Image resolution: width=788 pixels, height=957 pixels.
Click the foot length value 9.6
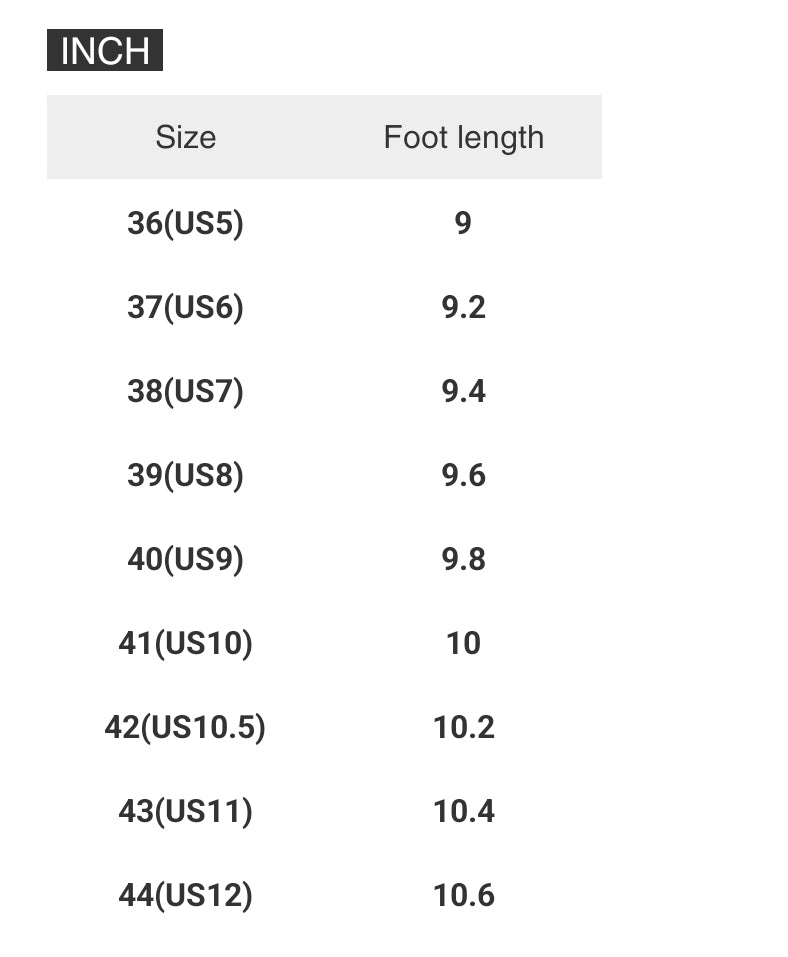pos(463,475)
